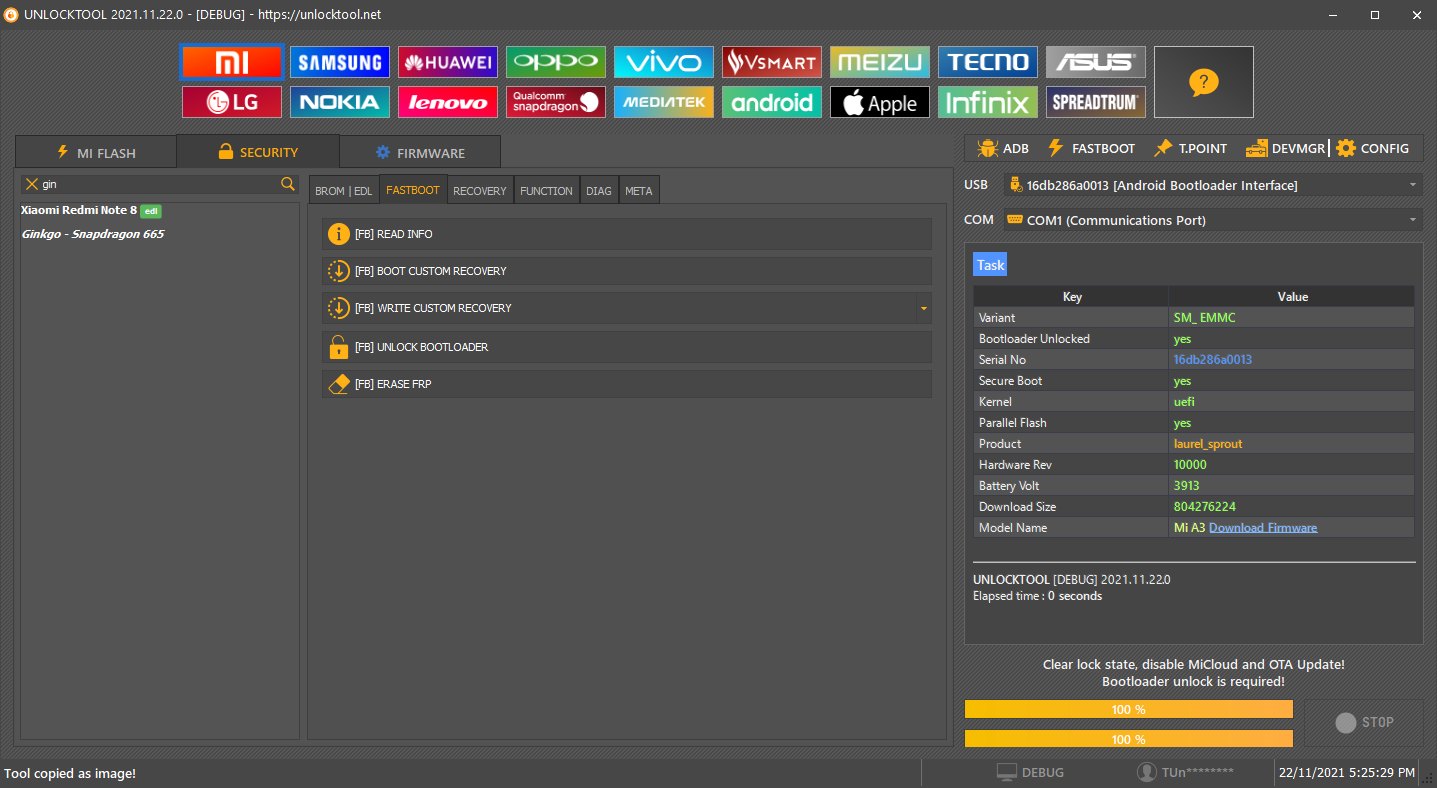Open DEVMGR device manager
Image resolution: width=1437 pixels, height=788 pixels.
(x=1285, y=148)
